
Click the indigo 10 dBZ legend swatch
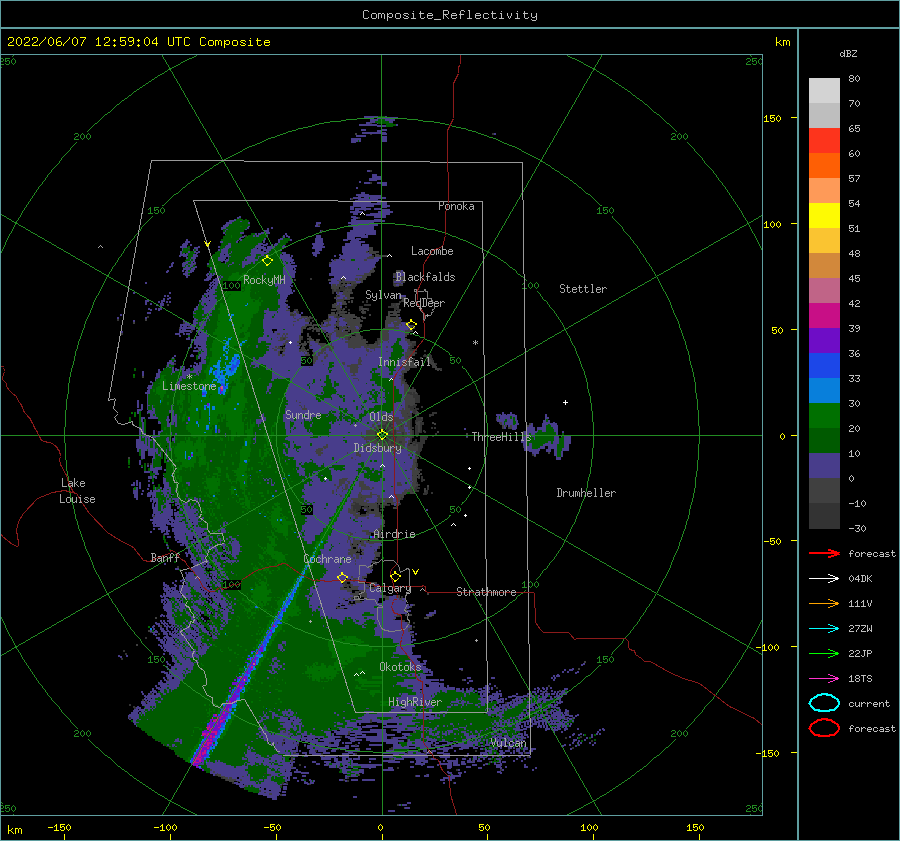824,466
